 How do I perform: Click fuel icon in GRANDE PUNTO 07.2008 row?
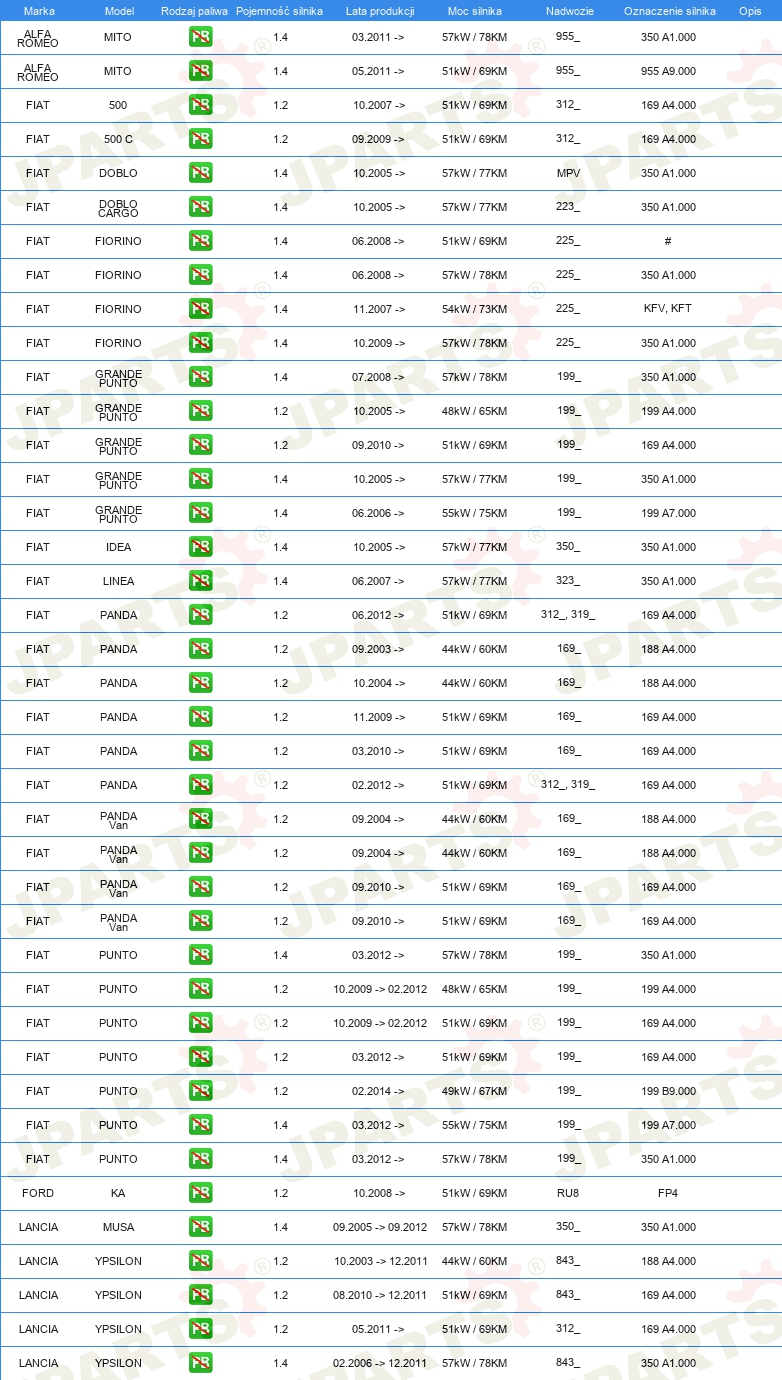pyautogui.click(x=200, y=378)
